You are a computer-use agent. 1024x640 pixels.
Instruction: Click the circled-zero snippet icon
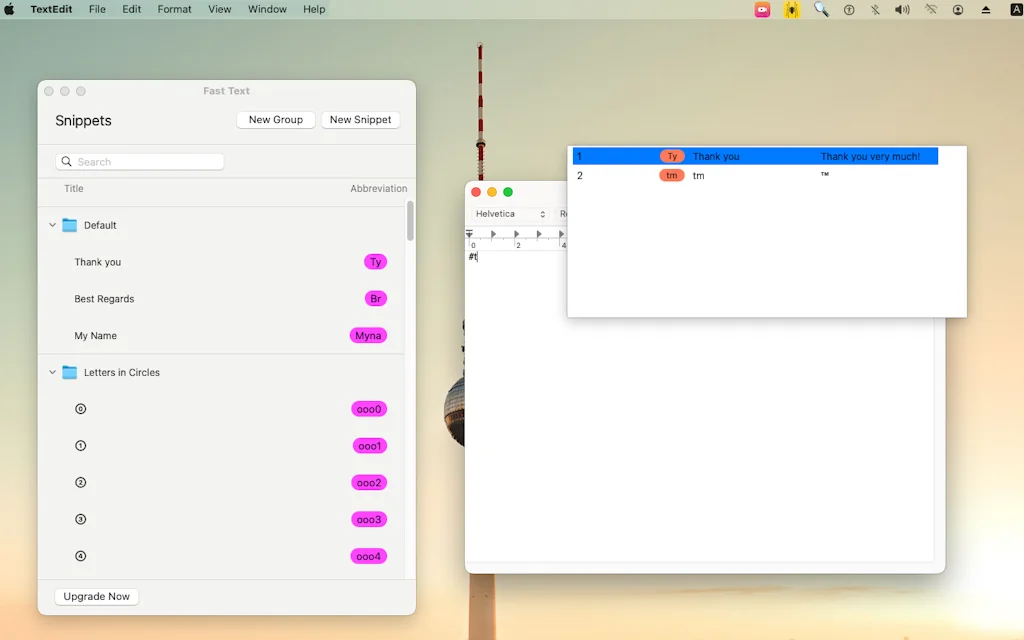coord(80,409)
